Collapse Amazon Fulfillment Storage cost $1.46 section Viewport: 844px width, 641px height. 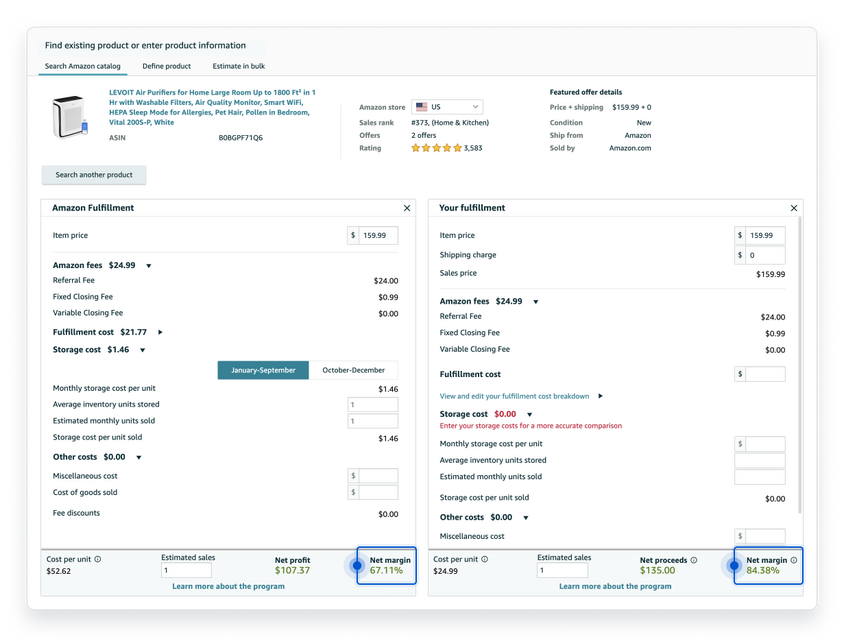tap(143, 350)
